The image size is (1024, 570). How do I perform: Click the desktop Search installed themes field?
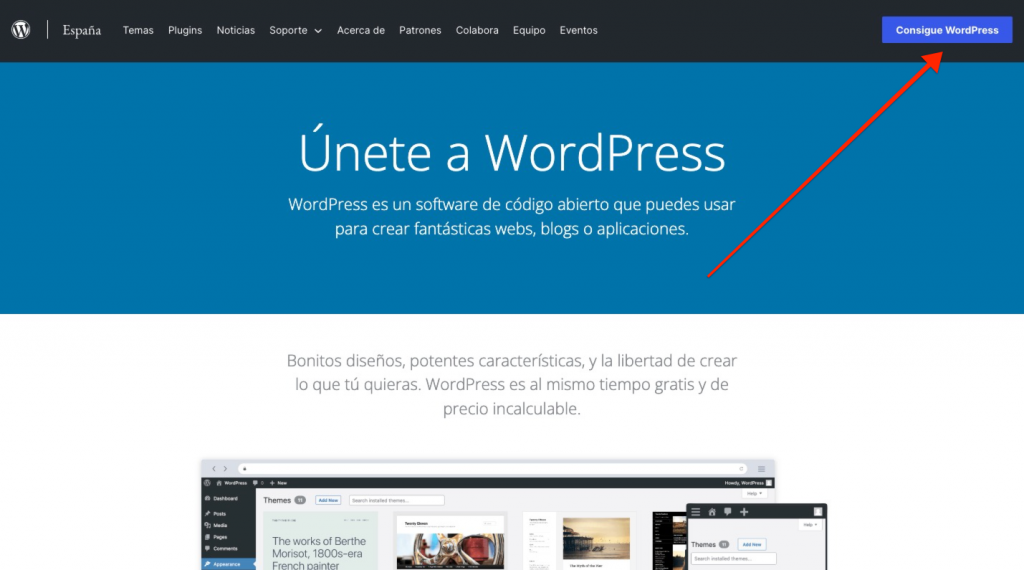click(x=396, y=500)
